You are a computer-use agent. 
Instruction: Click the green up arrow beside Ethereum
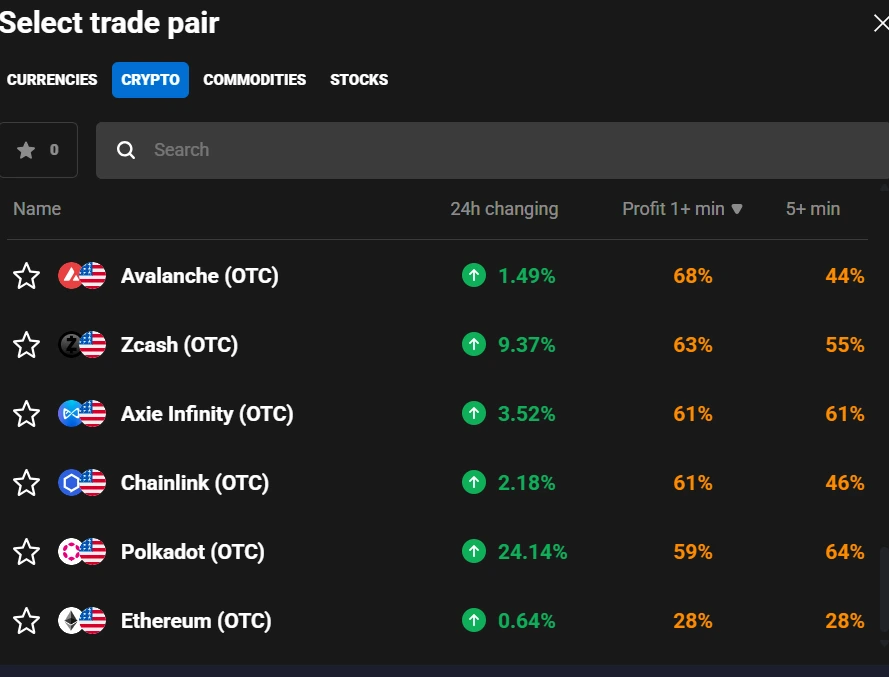[x=474, y=620]
